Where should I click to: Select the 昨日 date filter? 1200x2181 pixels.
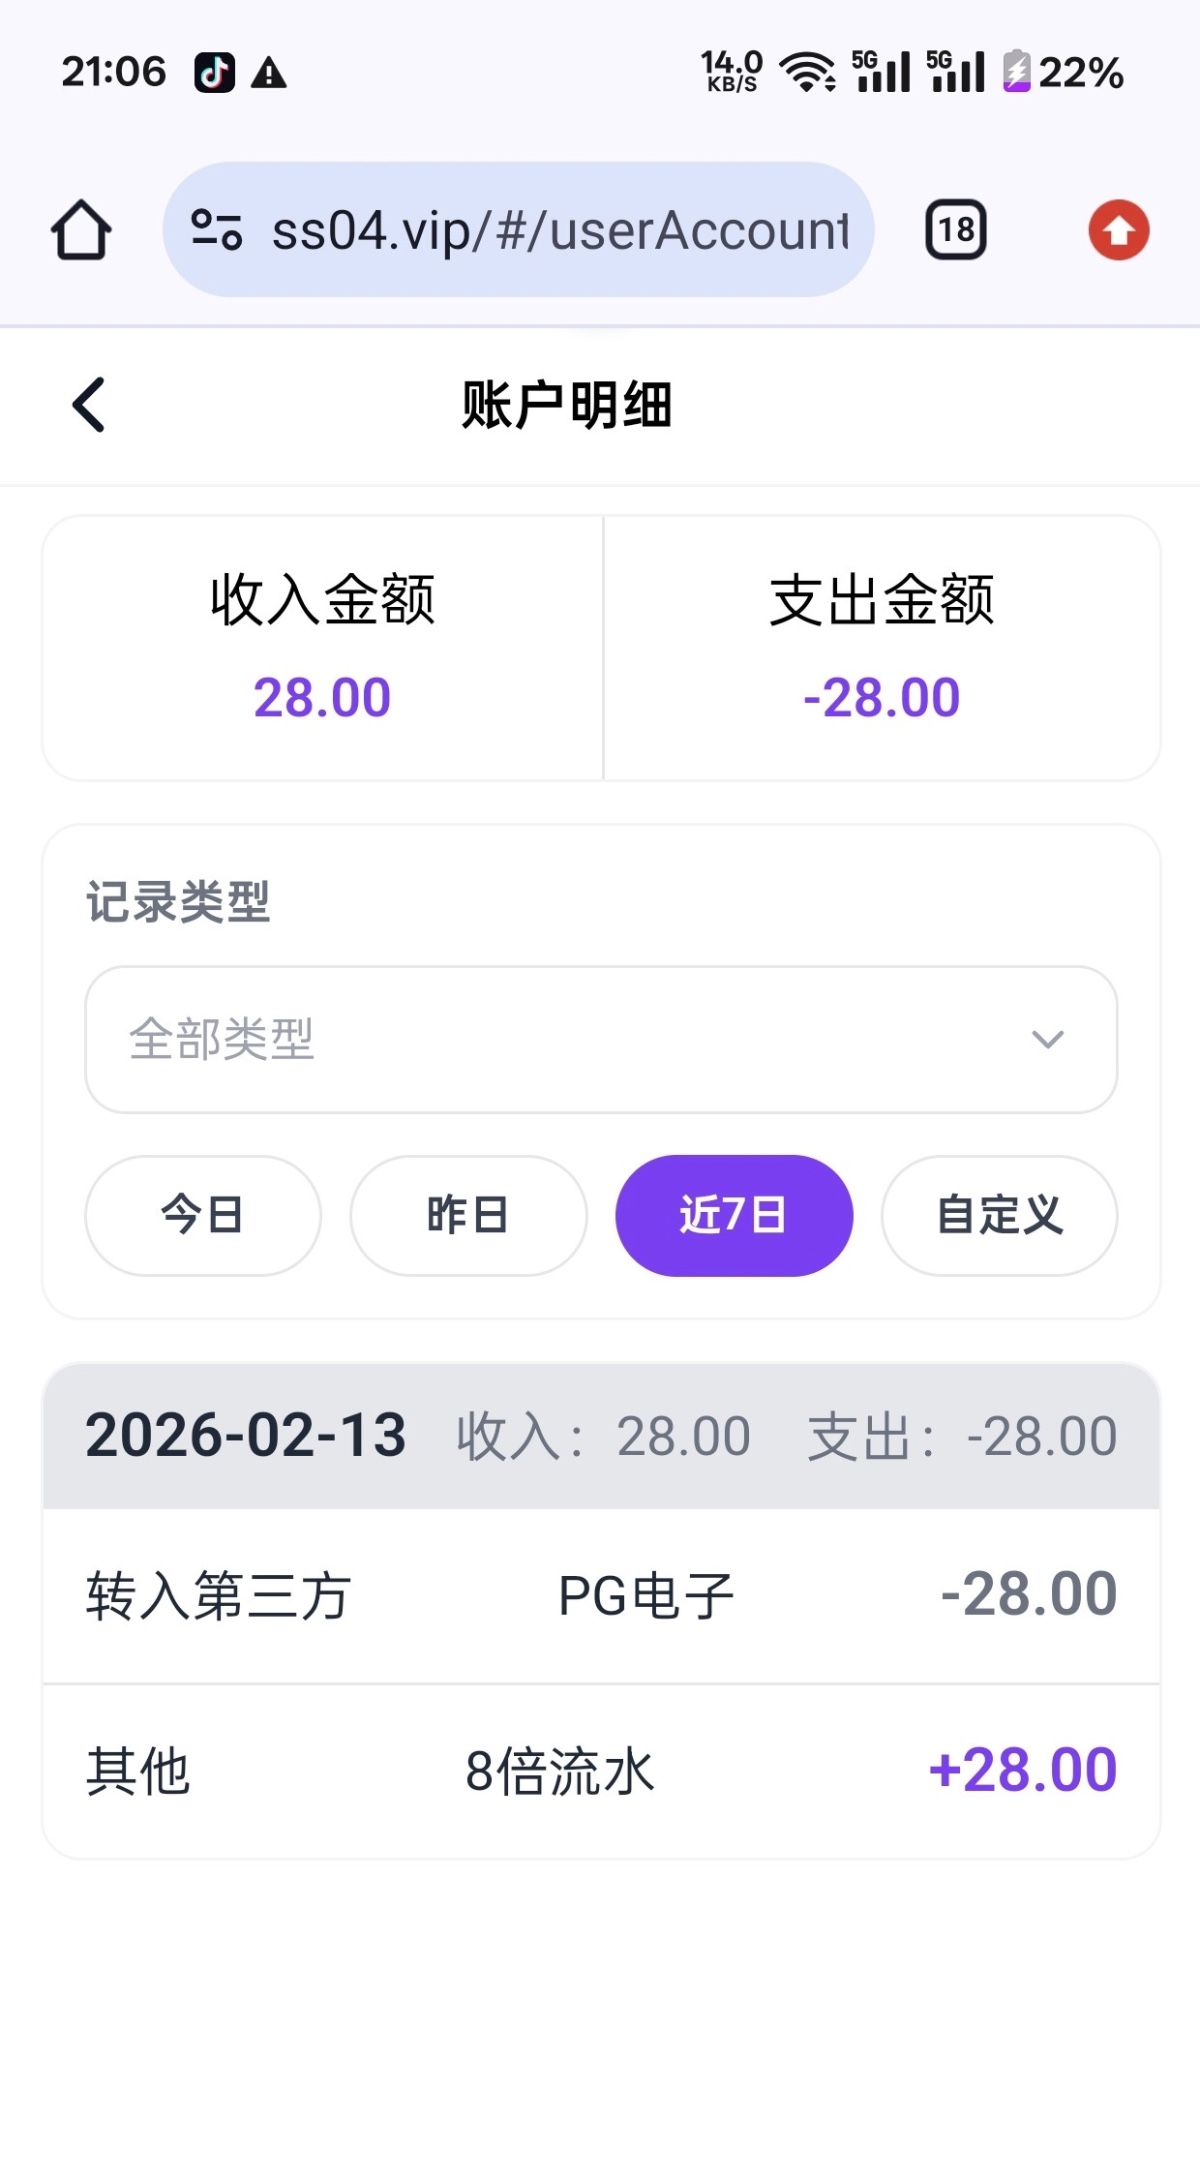point(468,1215)
